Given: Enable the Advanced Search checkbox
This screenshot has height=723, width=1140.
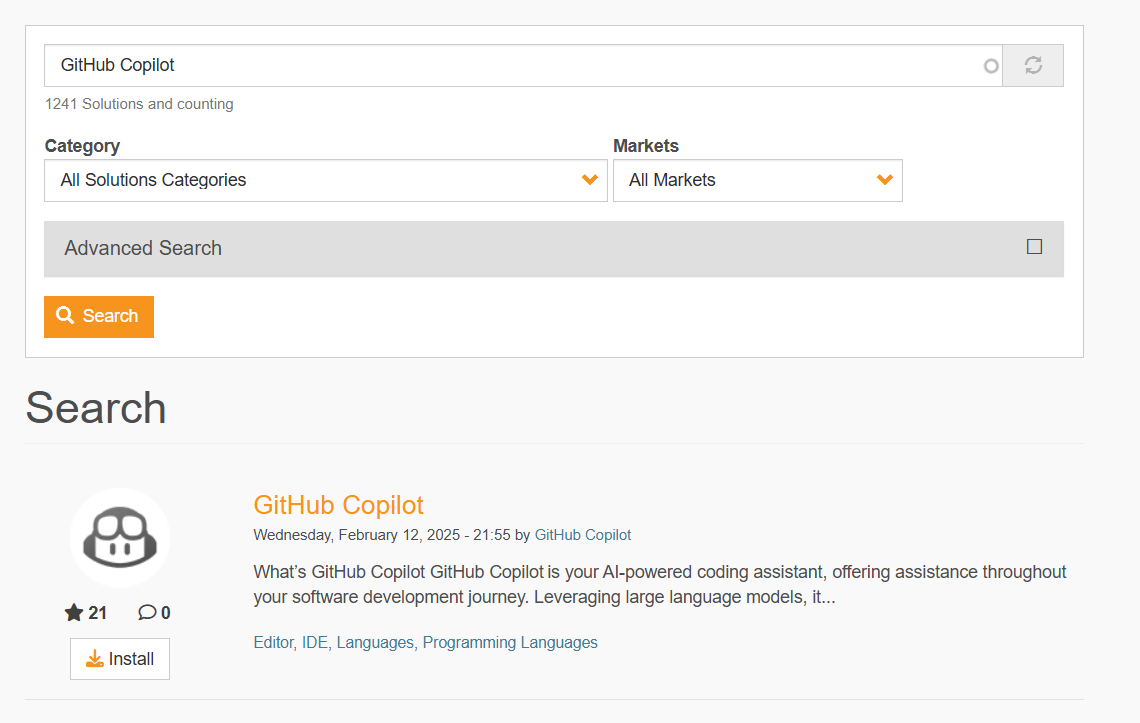Looking at the screenshot, I should click(1035, 246).
